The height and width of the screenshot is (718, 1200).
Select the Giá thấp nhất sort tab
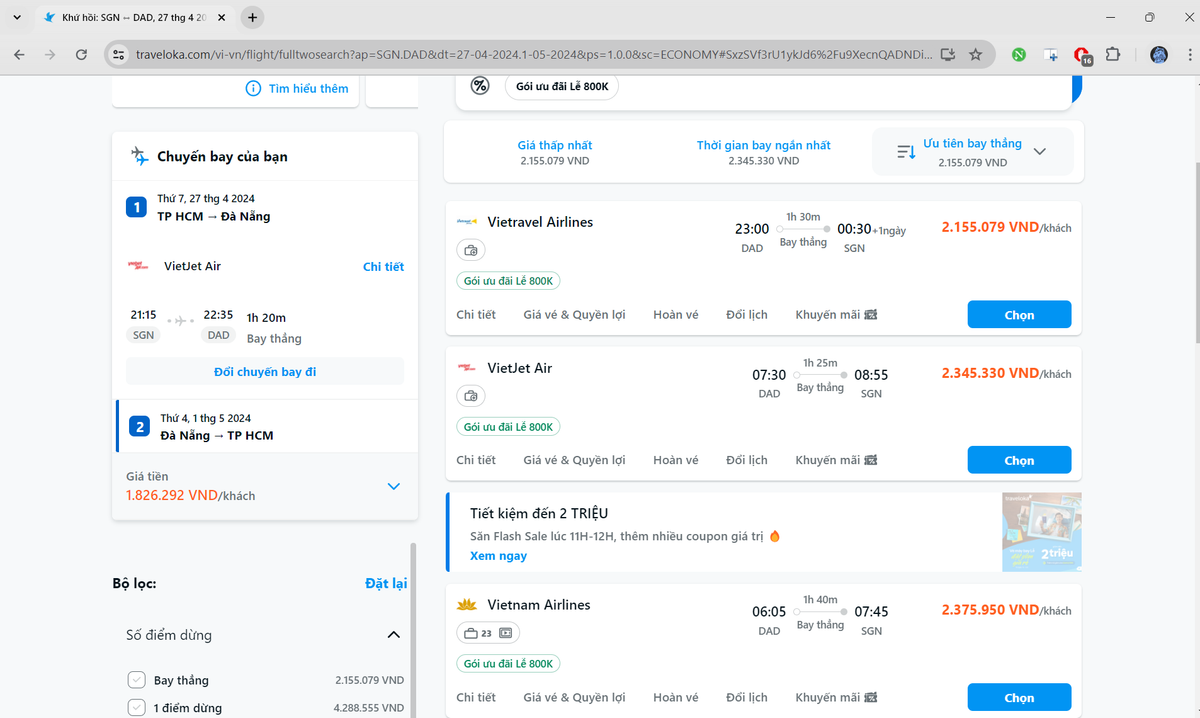[x=554, y=152]
